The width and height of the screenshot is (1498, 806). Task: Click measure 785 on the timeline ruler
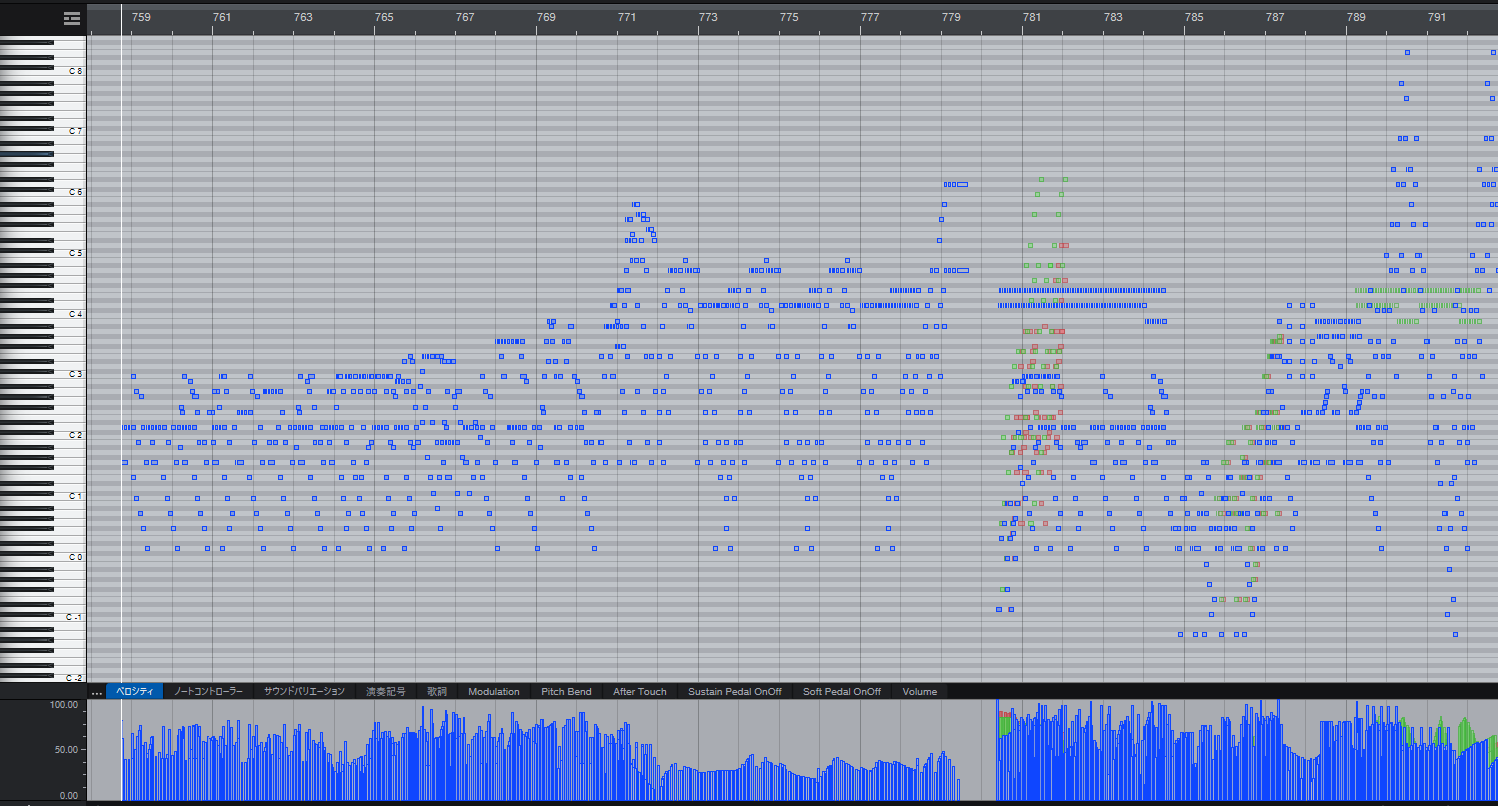tap(1194, 17)
